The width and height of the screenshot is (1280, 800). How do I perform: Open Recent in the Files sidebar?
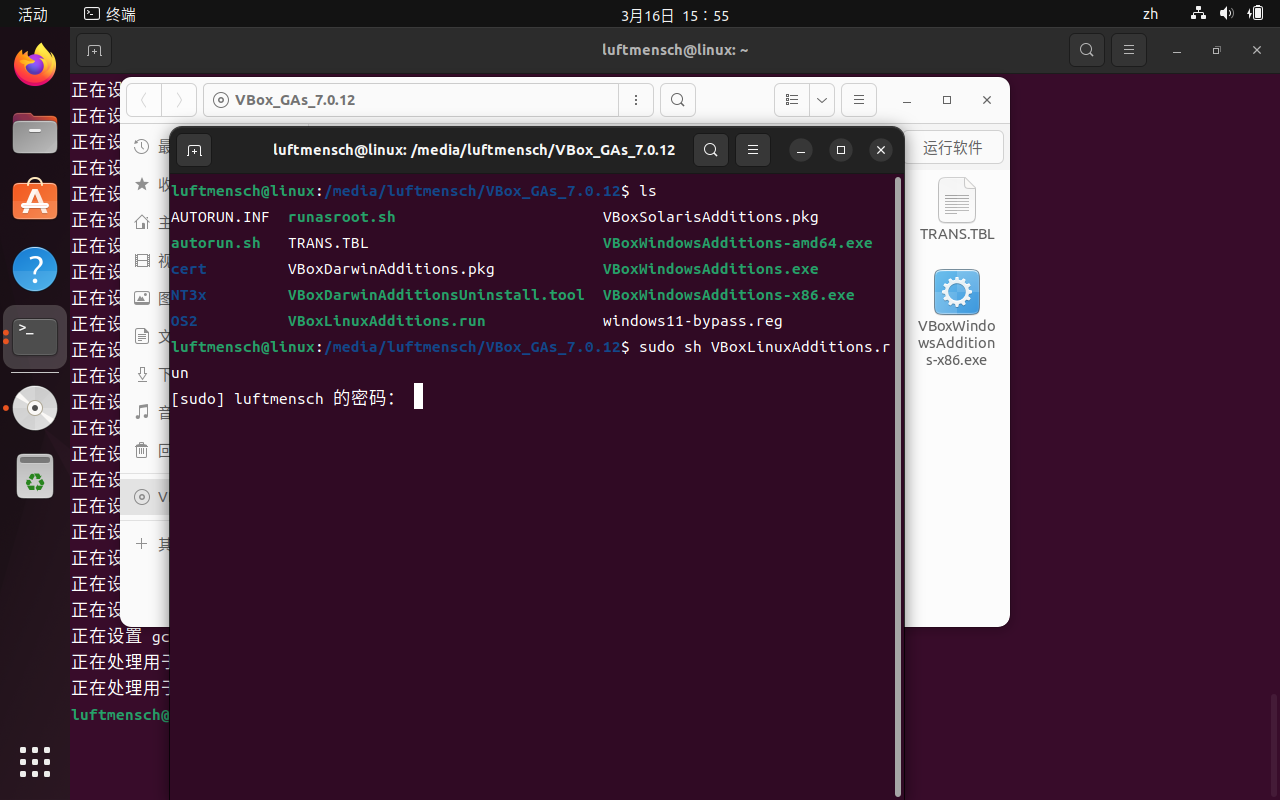146,147
